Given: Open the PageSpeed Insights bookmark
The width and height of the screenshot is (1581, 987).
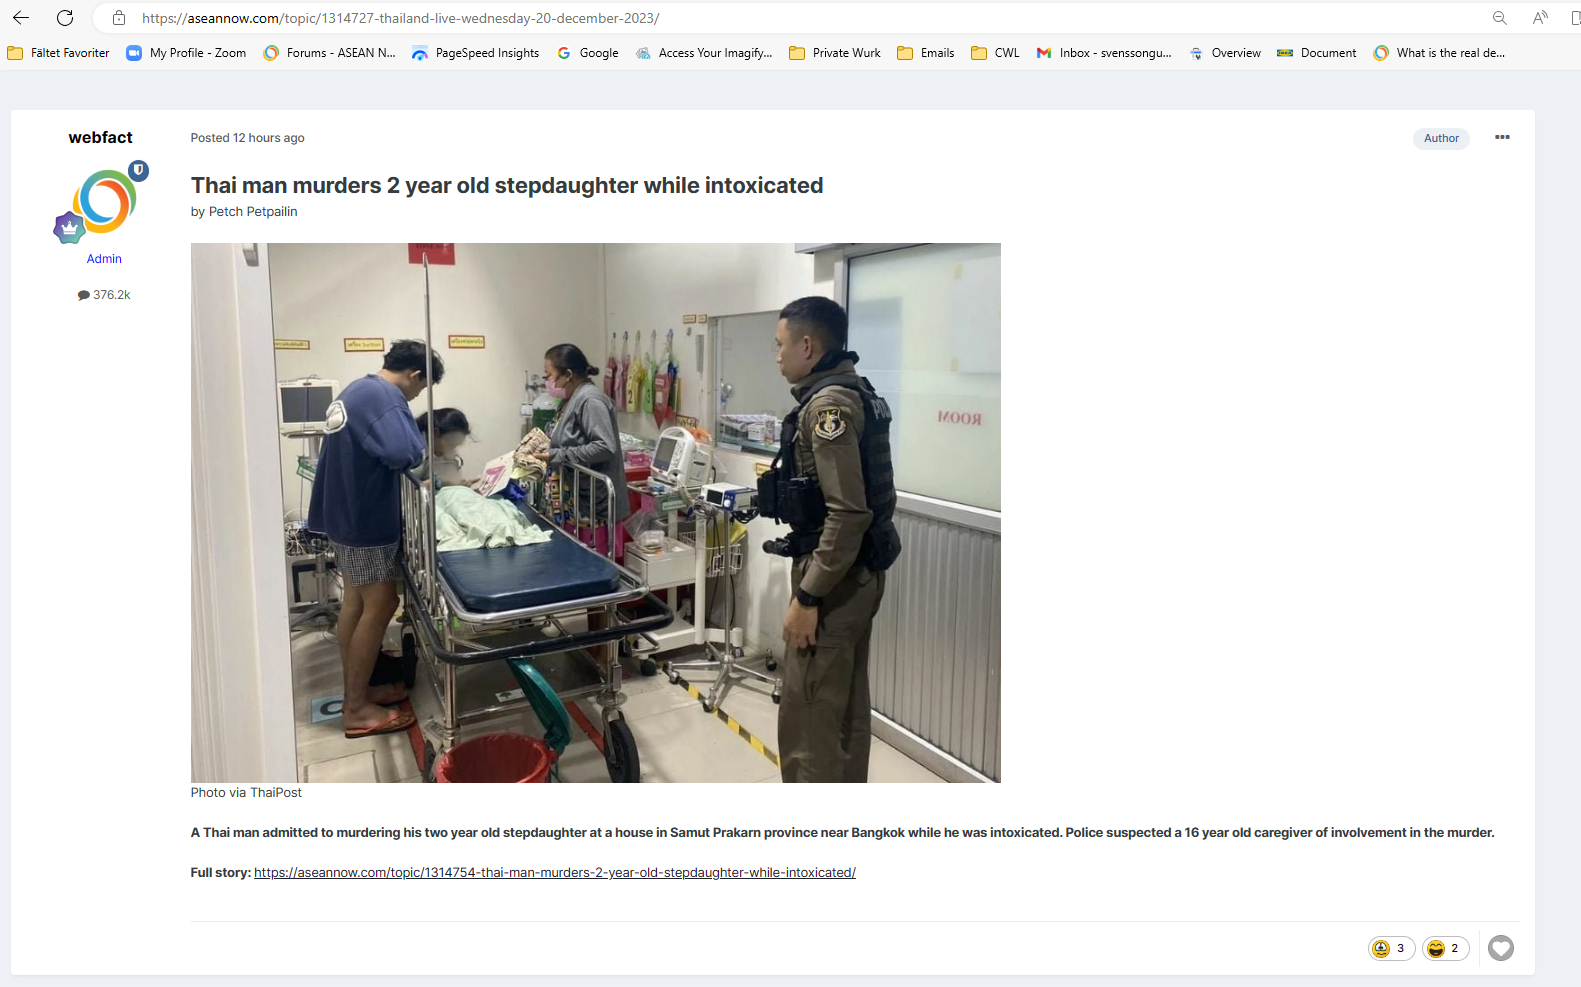Looking at the screenshot, I should [475, 53].
